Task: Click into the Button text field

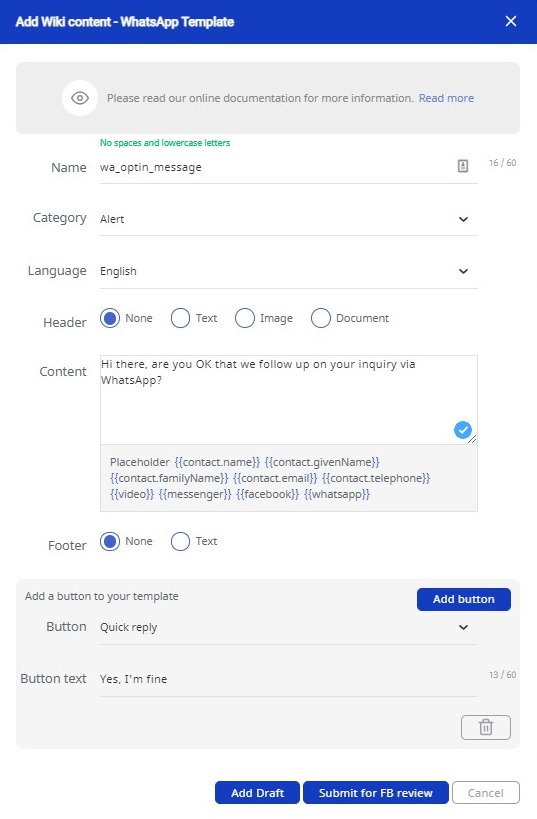Action: click(288, 679)
